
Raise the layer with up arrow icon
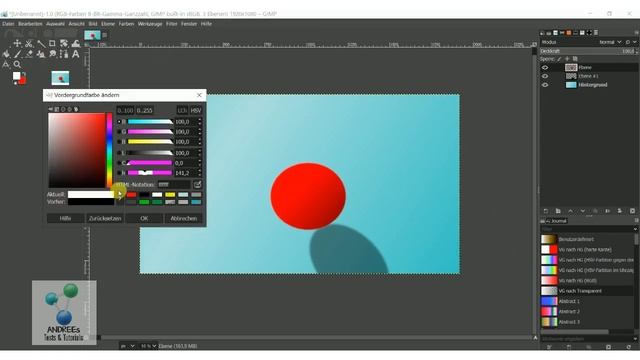[x=570, y=211]
